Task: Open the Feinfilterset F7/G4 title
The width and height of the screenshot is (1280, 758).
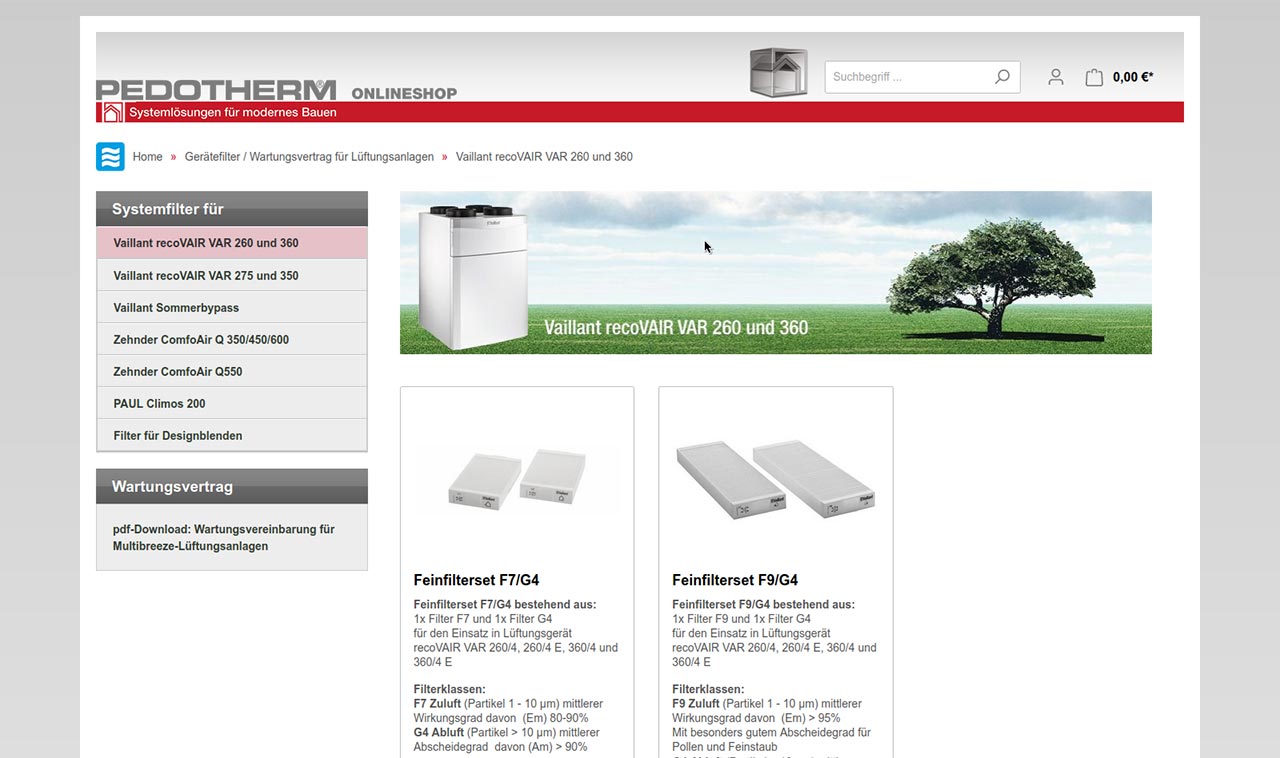Action: point(477,580)
